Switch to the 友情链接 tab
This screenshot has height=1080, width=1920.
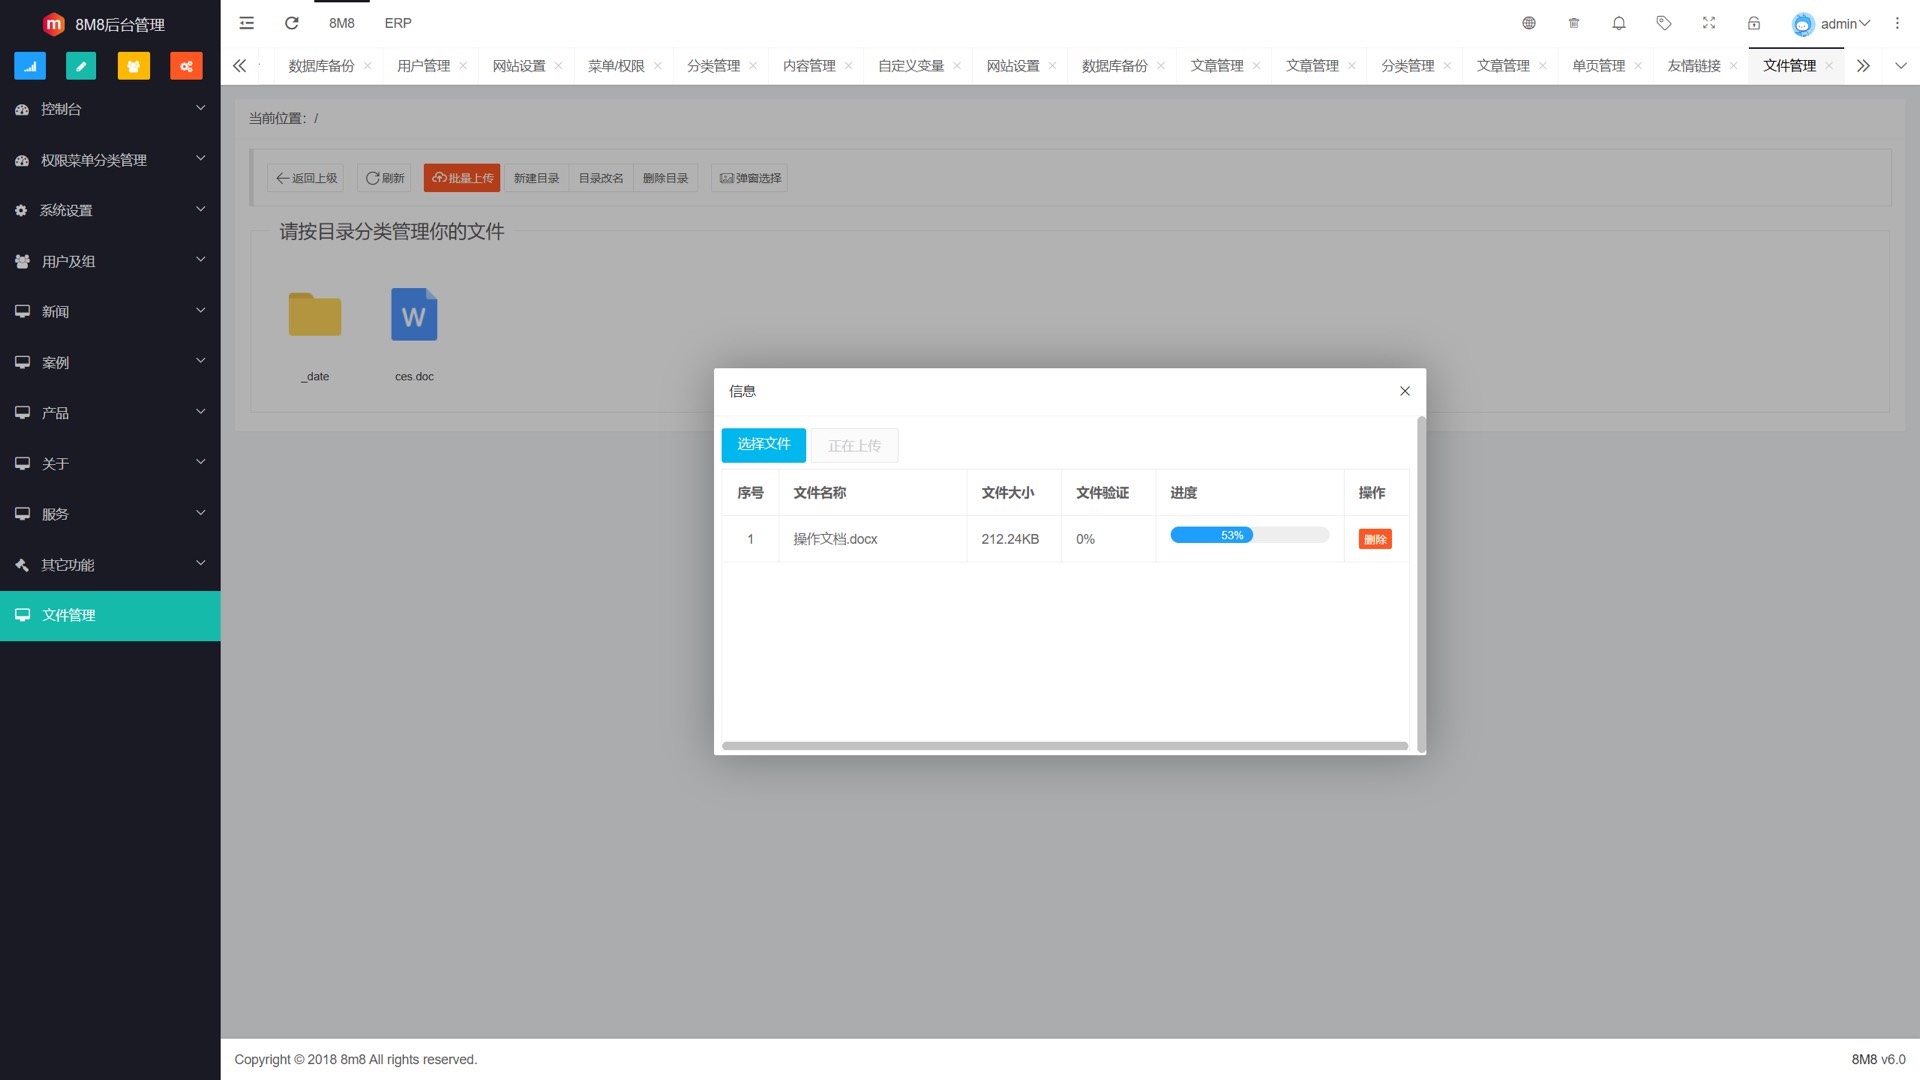(x=1694, y=66)
